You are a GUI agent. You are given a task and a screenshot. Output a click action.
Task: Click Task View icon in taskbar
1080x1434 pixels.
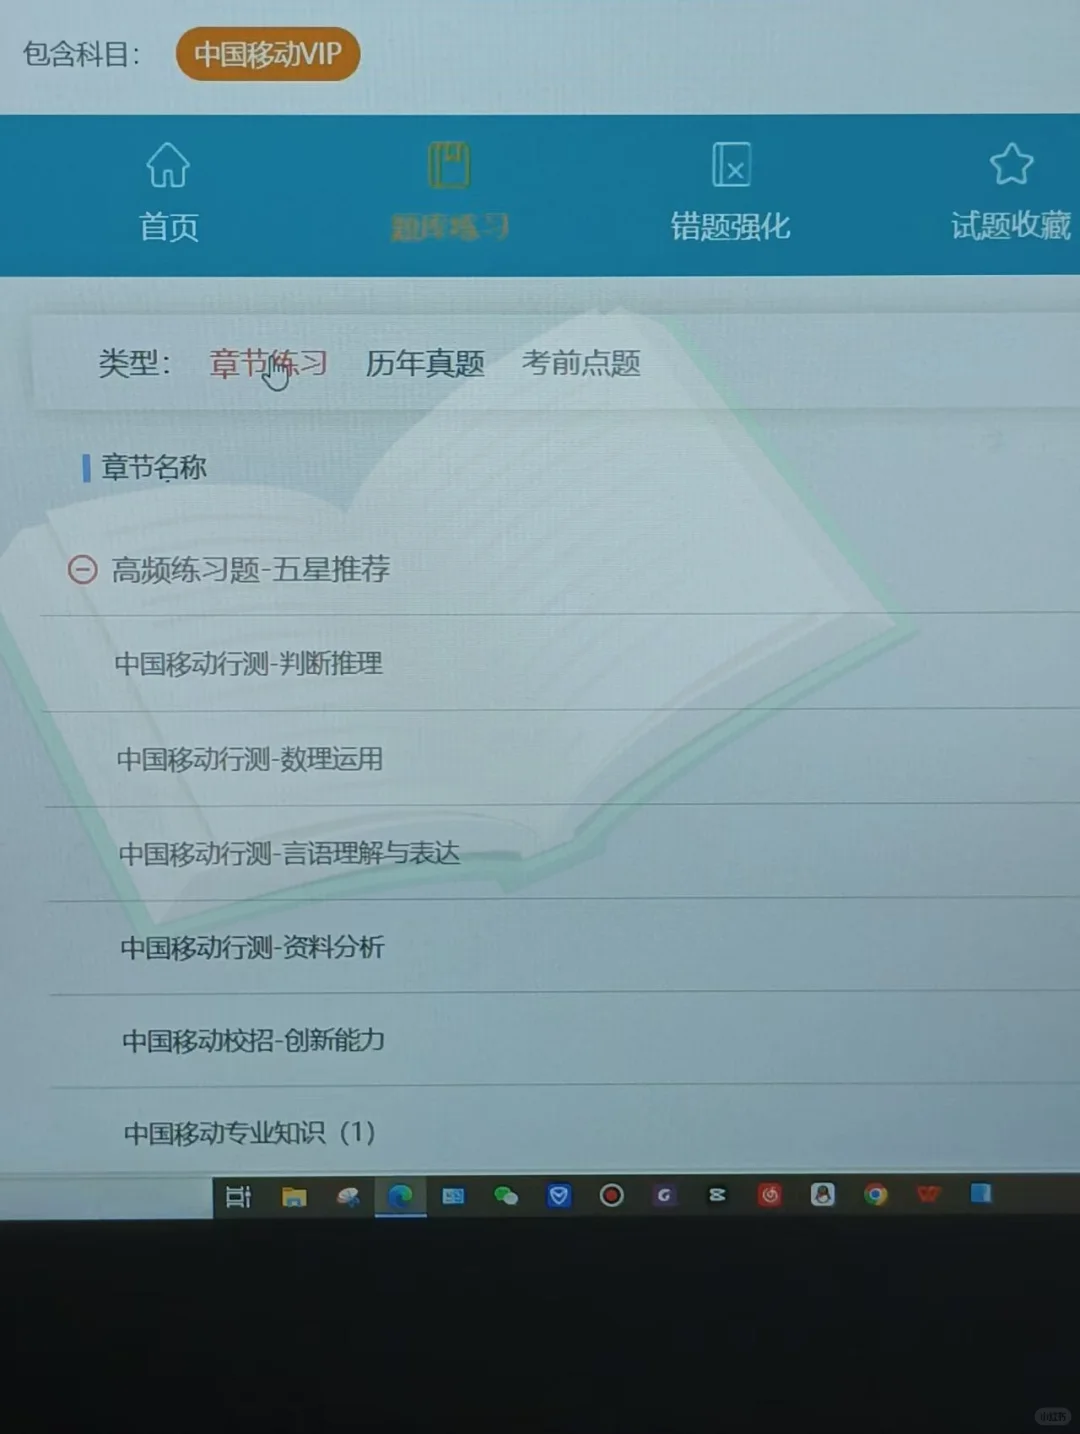click(x=238, y=1196)
